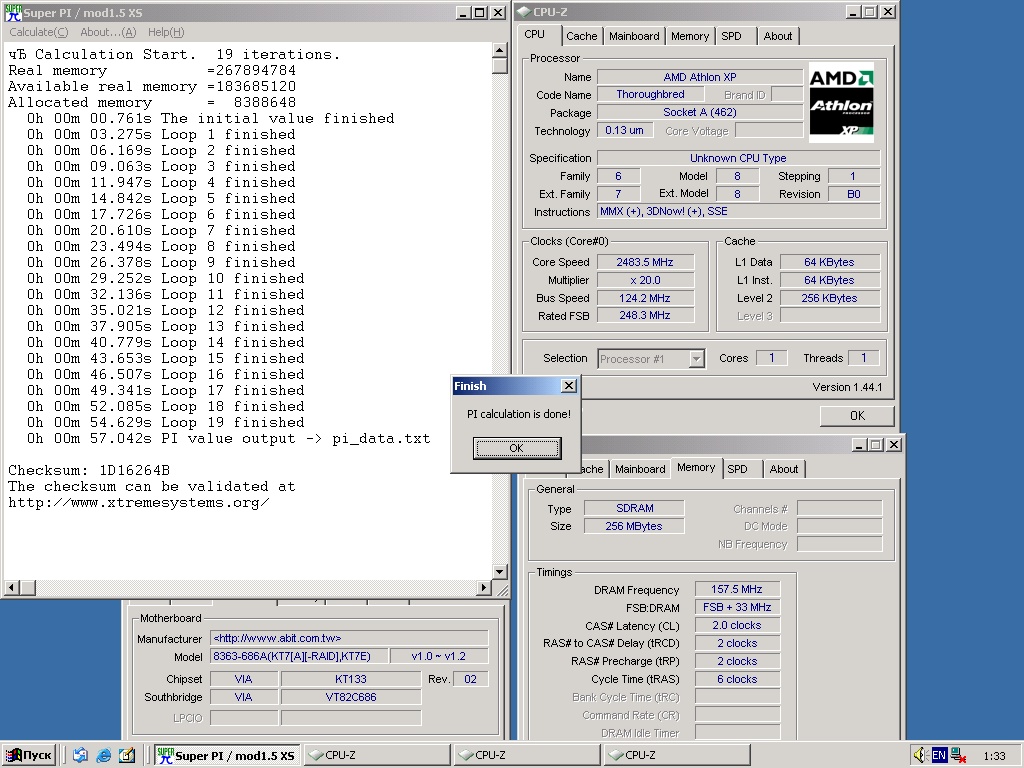This screenshot has width=1024, height=768.
Task: Click the second CPU-Z taskbar button
Action: tap(528, 756)
